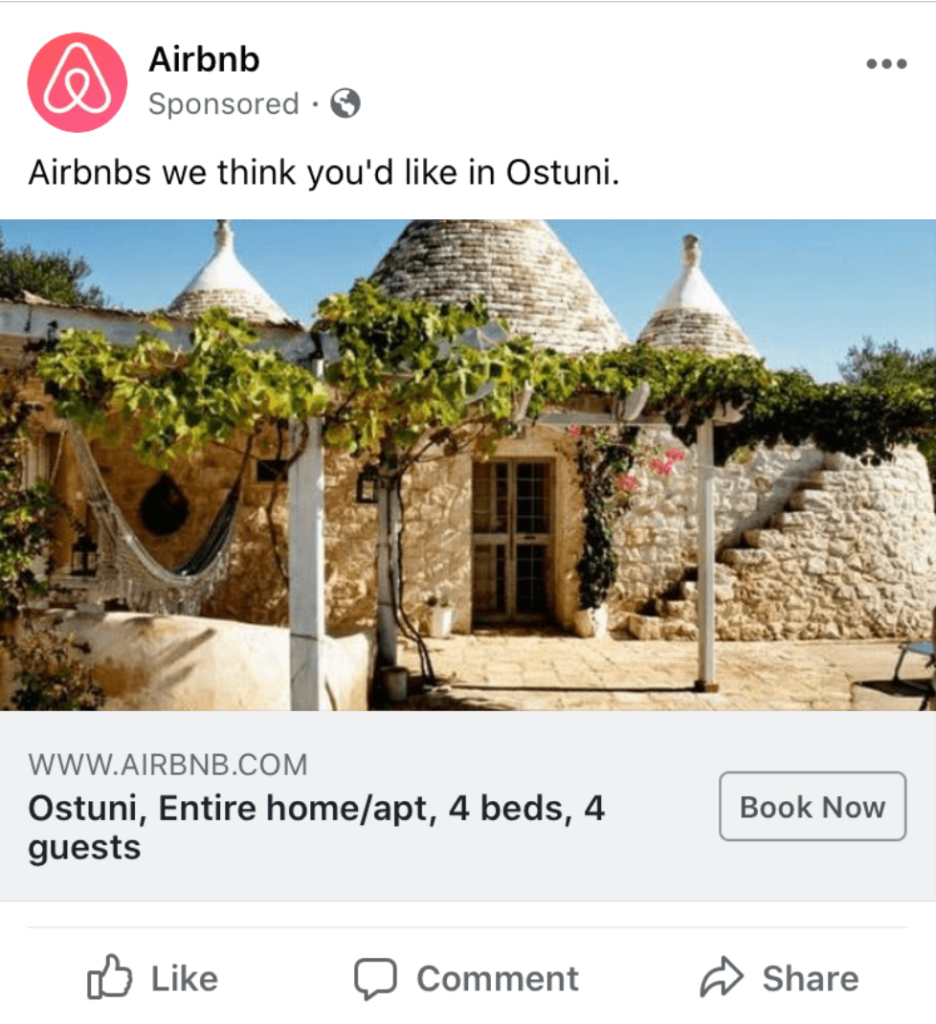Click the speech bubble Comment icon
Screen dimensions: 936x1024
pyautogui.click(x=376, y=978)
